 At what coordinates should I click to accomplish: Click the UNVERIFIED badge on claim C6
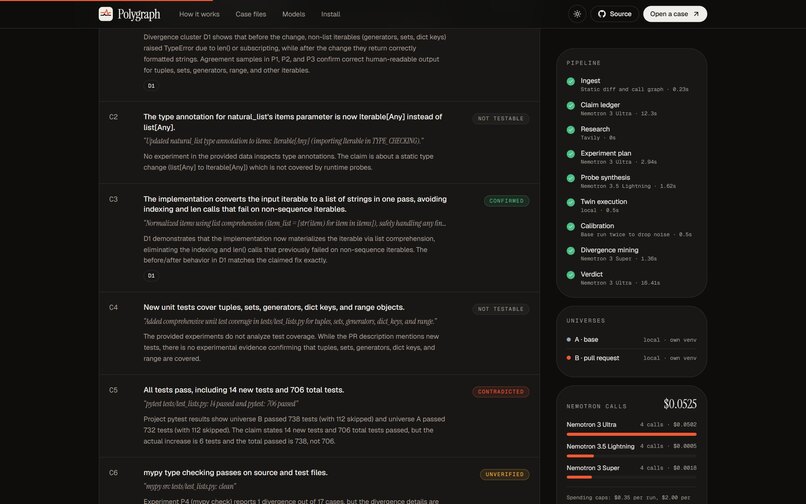504,475
